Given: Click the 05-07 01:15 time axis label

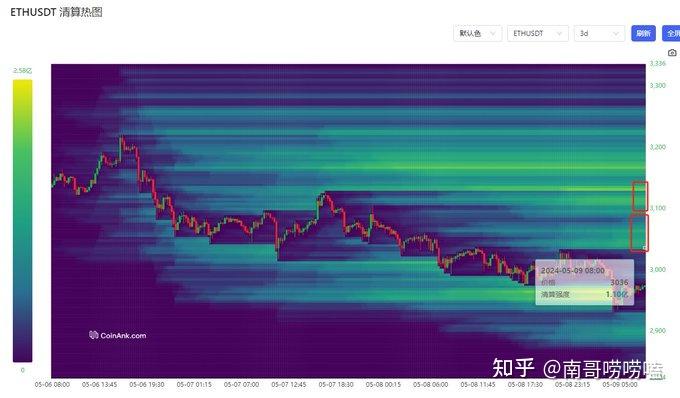Looking at the screenshot, I should pyautogui.click(x=194, y=385).
